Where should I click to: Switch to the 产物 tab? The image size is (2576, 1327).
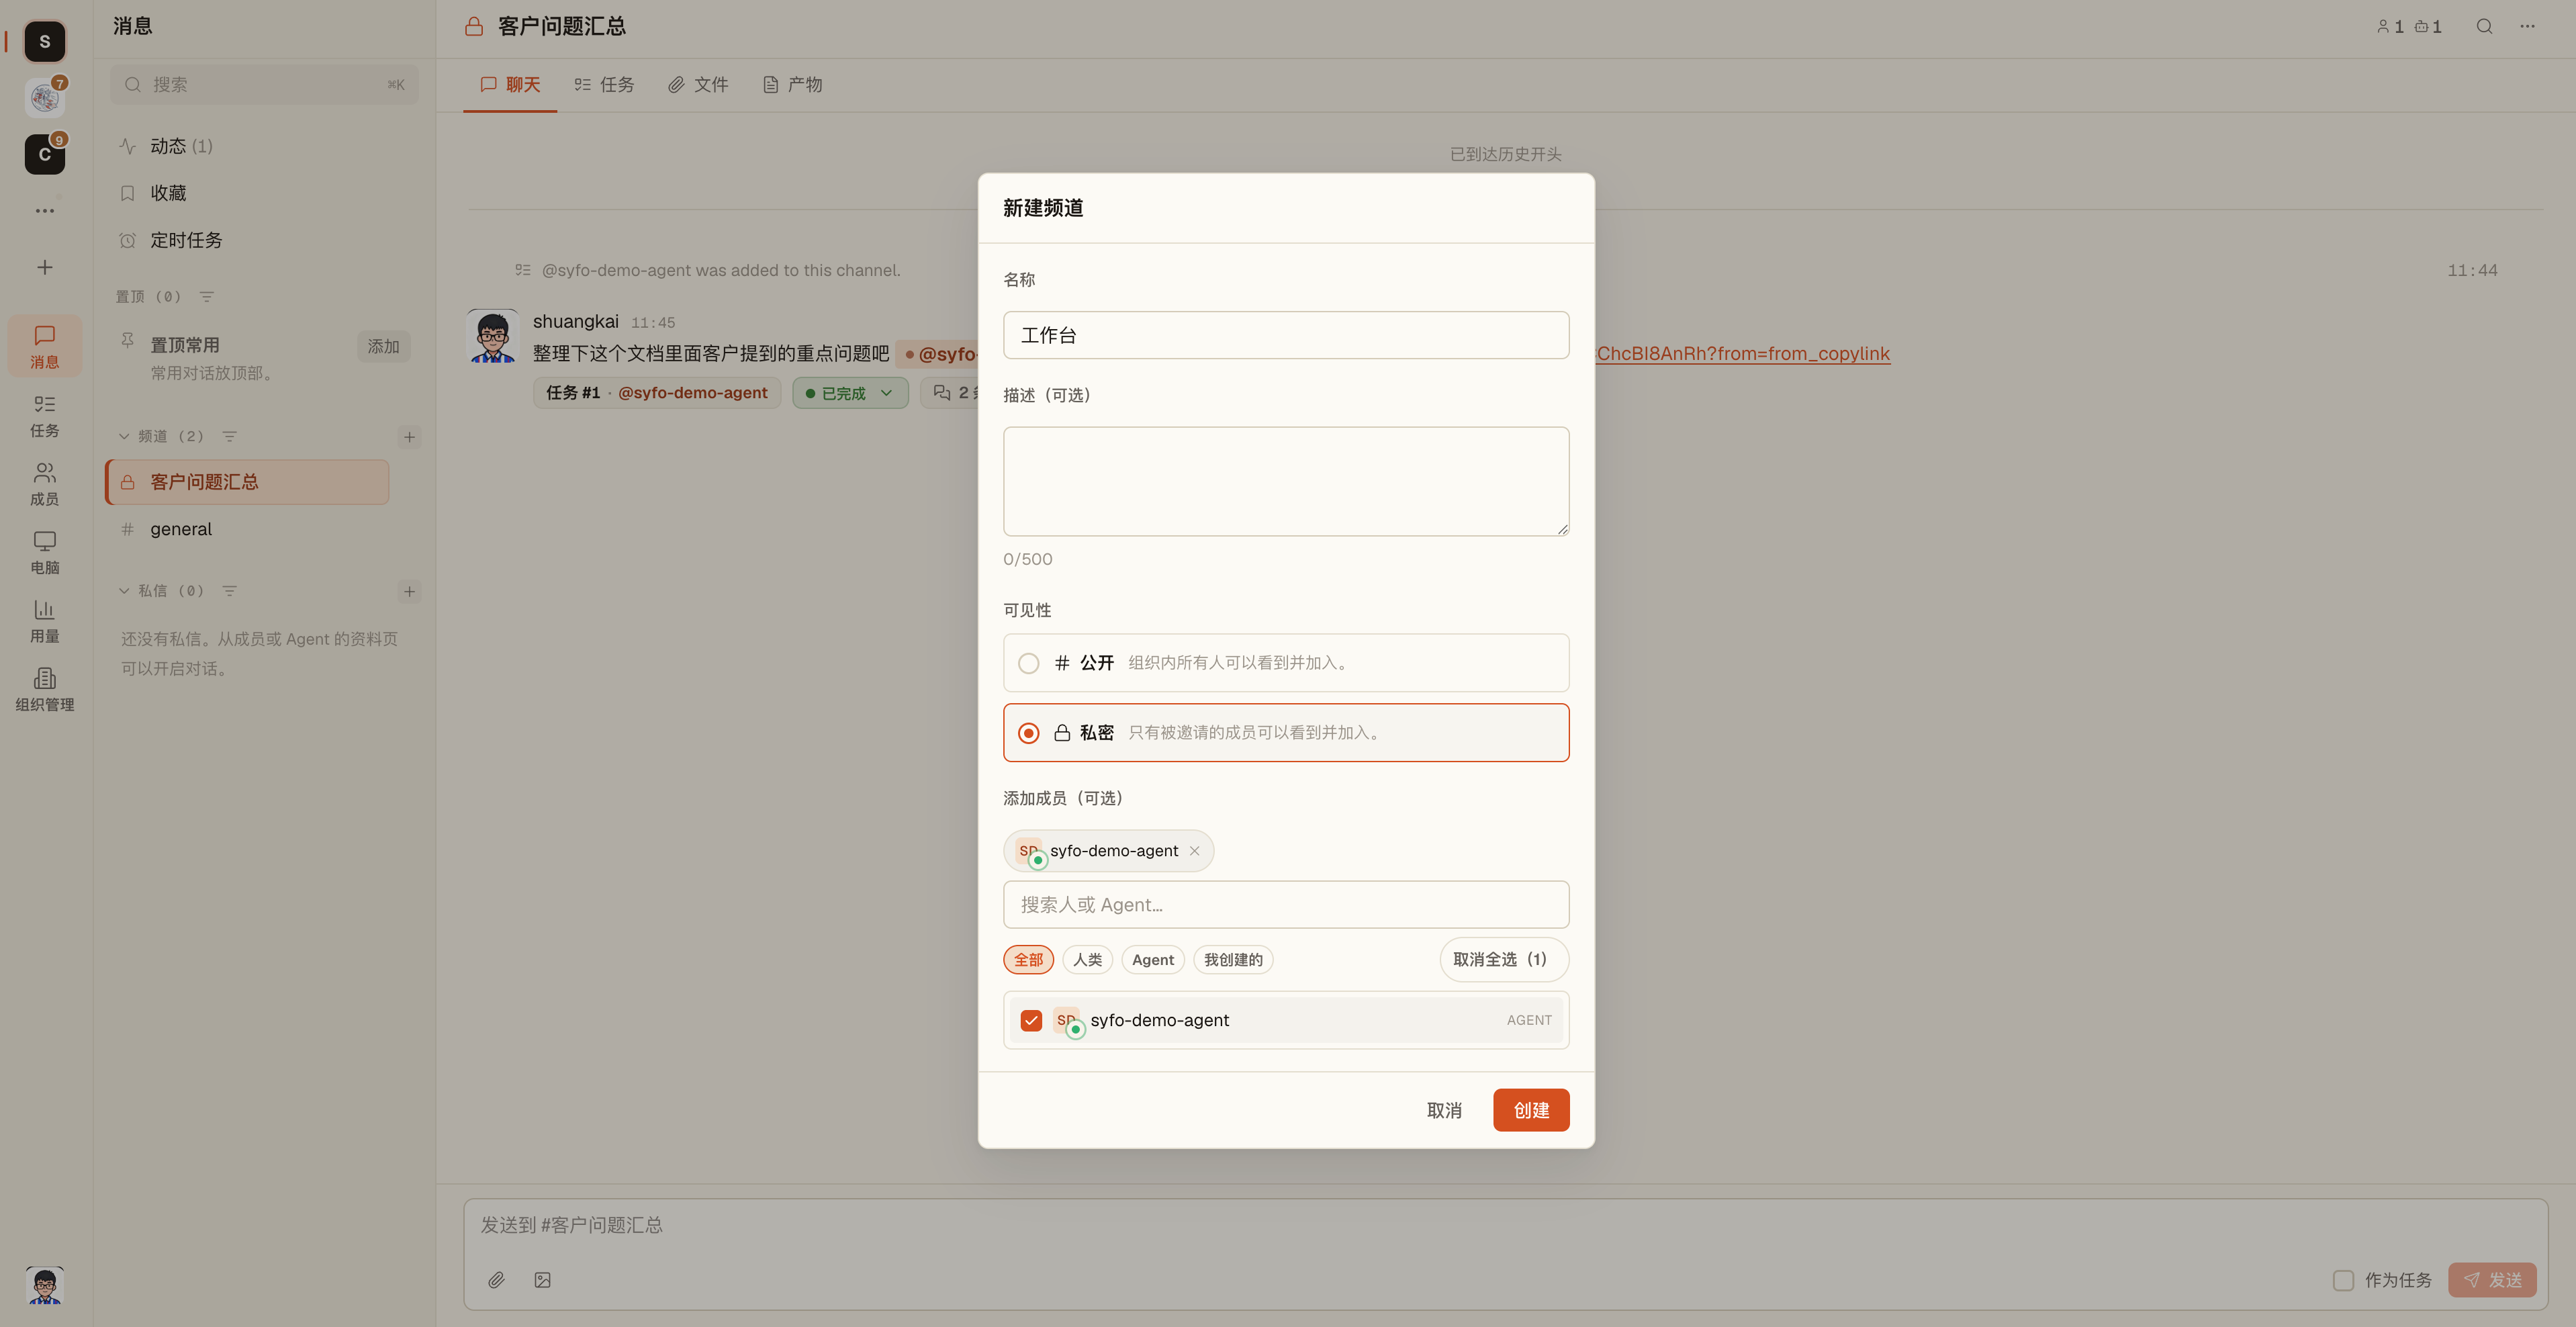point(792,85)
